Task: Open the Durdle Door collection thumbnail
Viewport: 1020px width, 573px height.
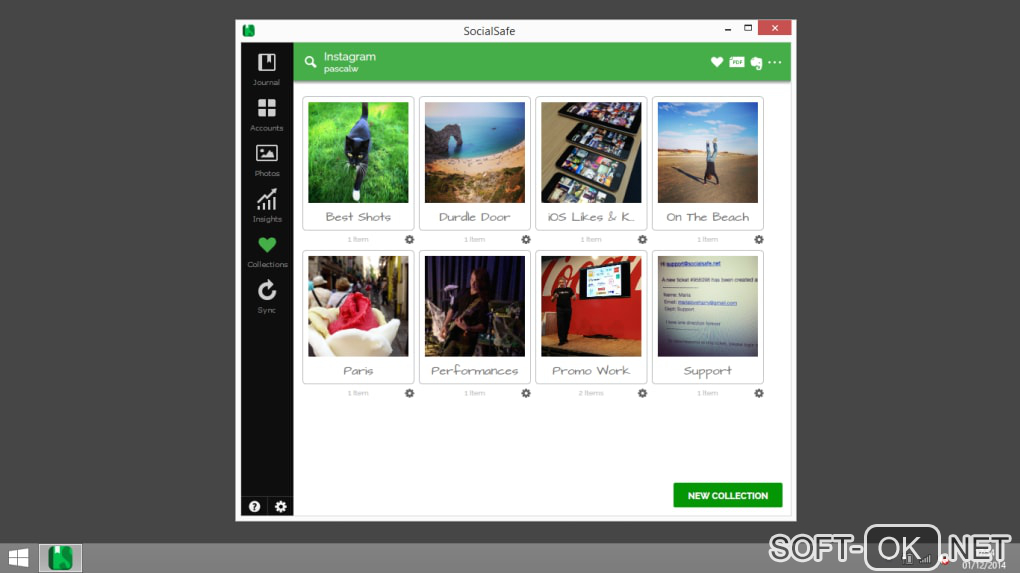Action: pos(475,152)
